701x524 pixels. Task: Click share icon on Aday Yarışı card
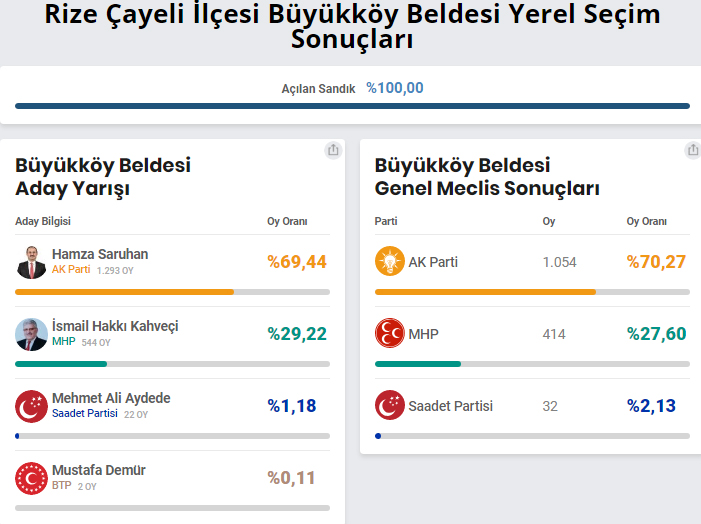pyautogui.click(x=333, y=150)
